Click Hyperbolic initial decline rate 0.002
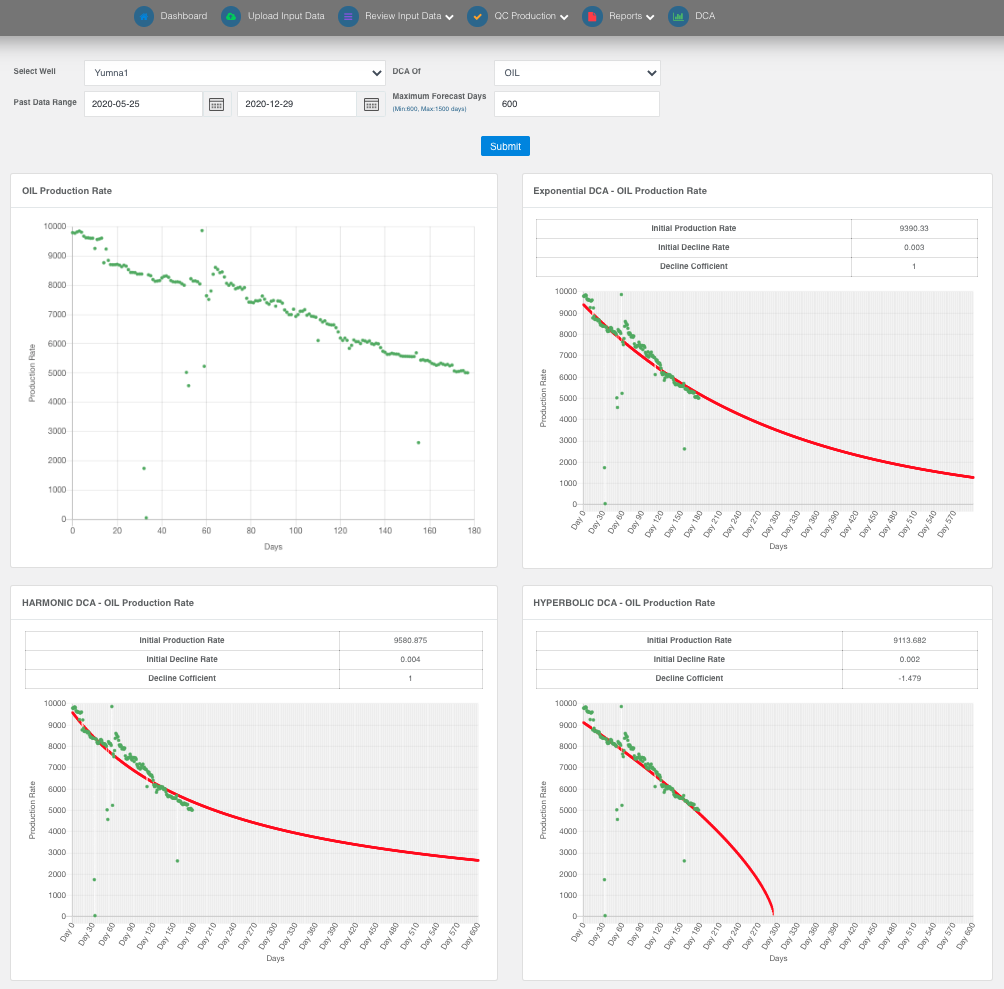This screenshot has height=989, width=1004. coord(910,660)
